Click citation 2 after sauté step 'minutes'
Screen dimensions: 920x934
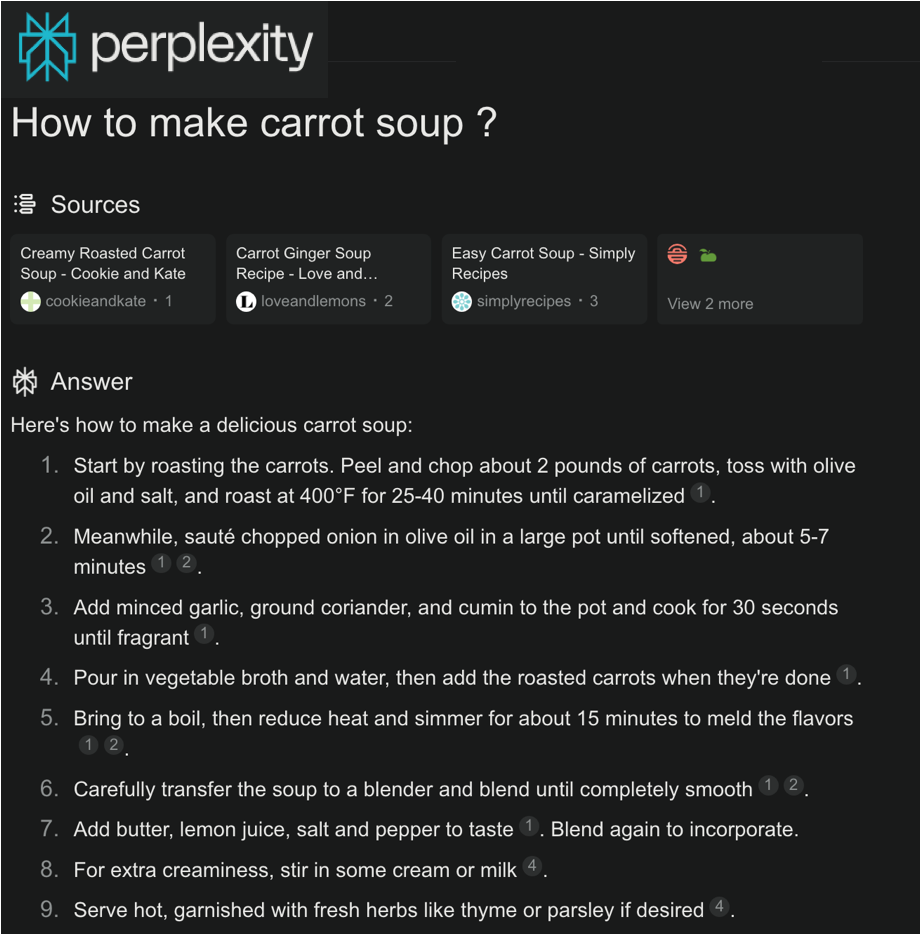click(186, 563)
